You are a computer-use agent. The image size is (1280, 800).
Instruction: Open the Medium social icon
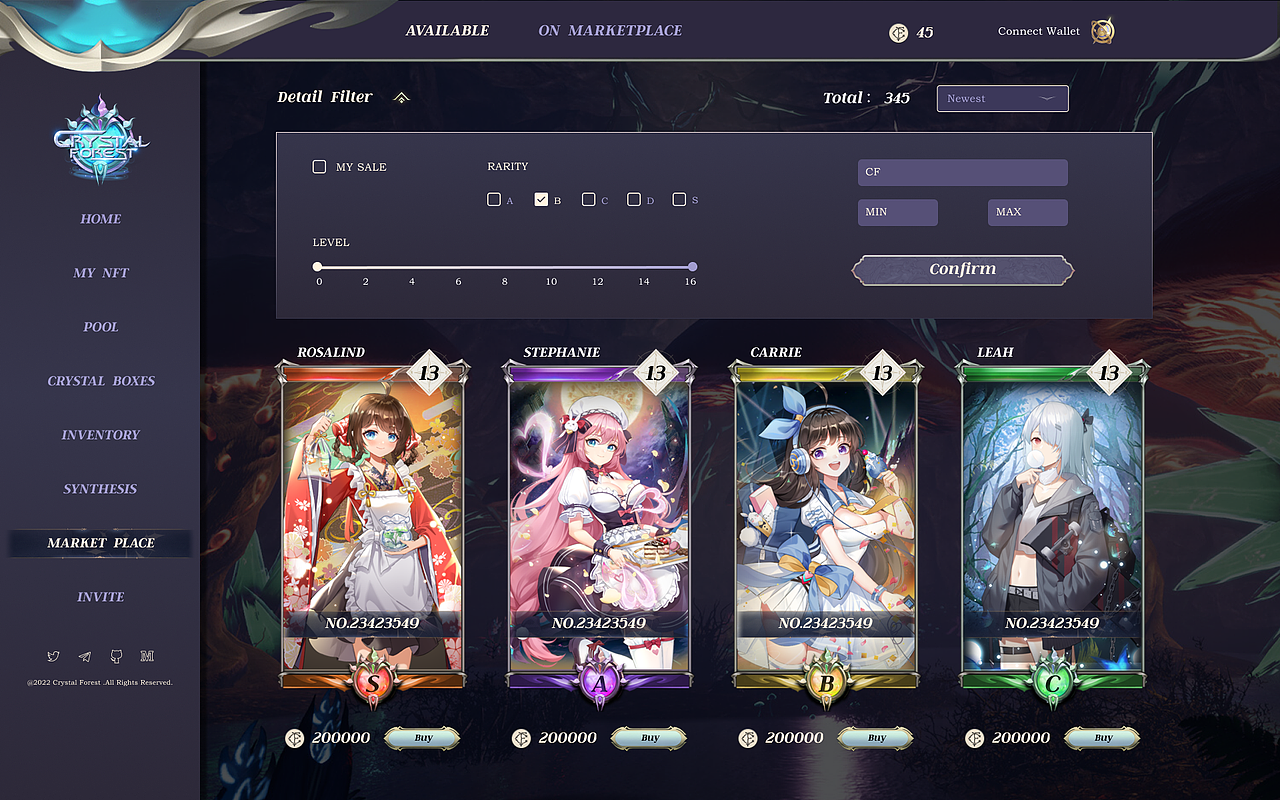tap(147, 656)
